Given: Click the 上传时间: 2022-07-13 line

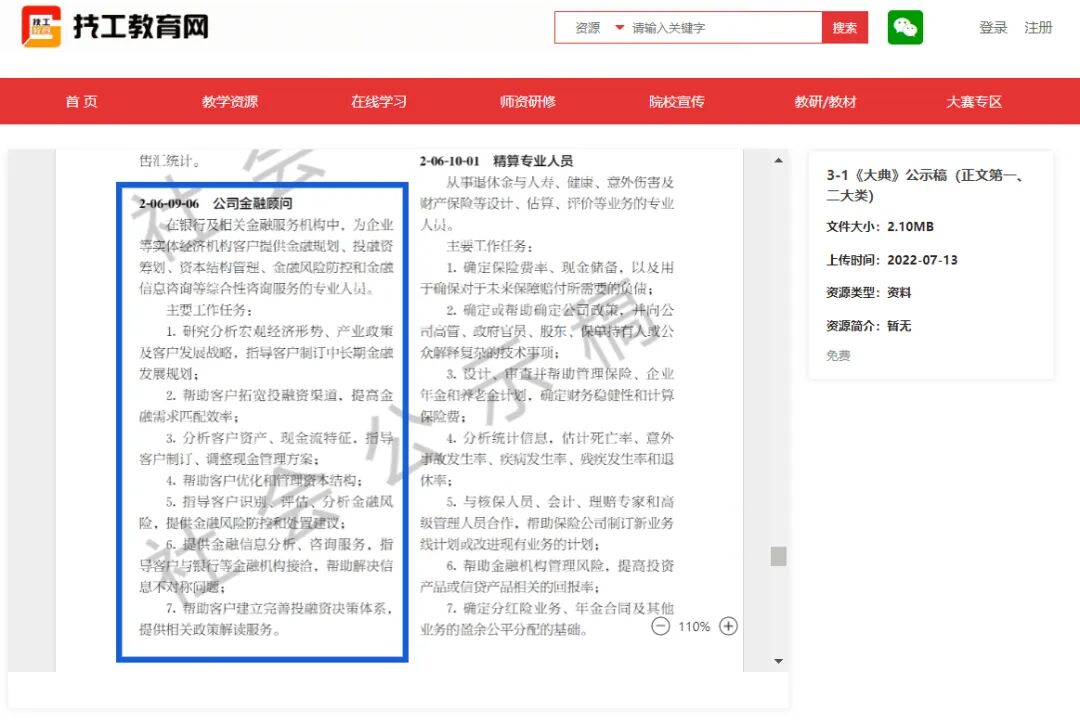Looking at the screenshot, I should point(892,260).
